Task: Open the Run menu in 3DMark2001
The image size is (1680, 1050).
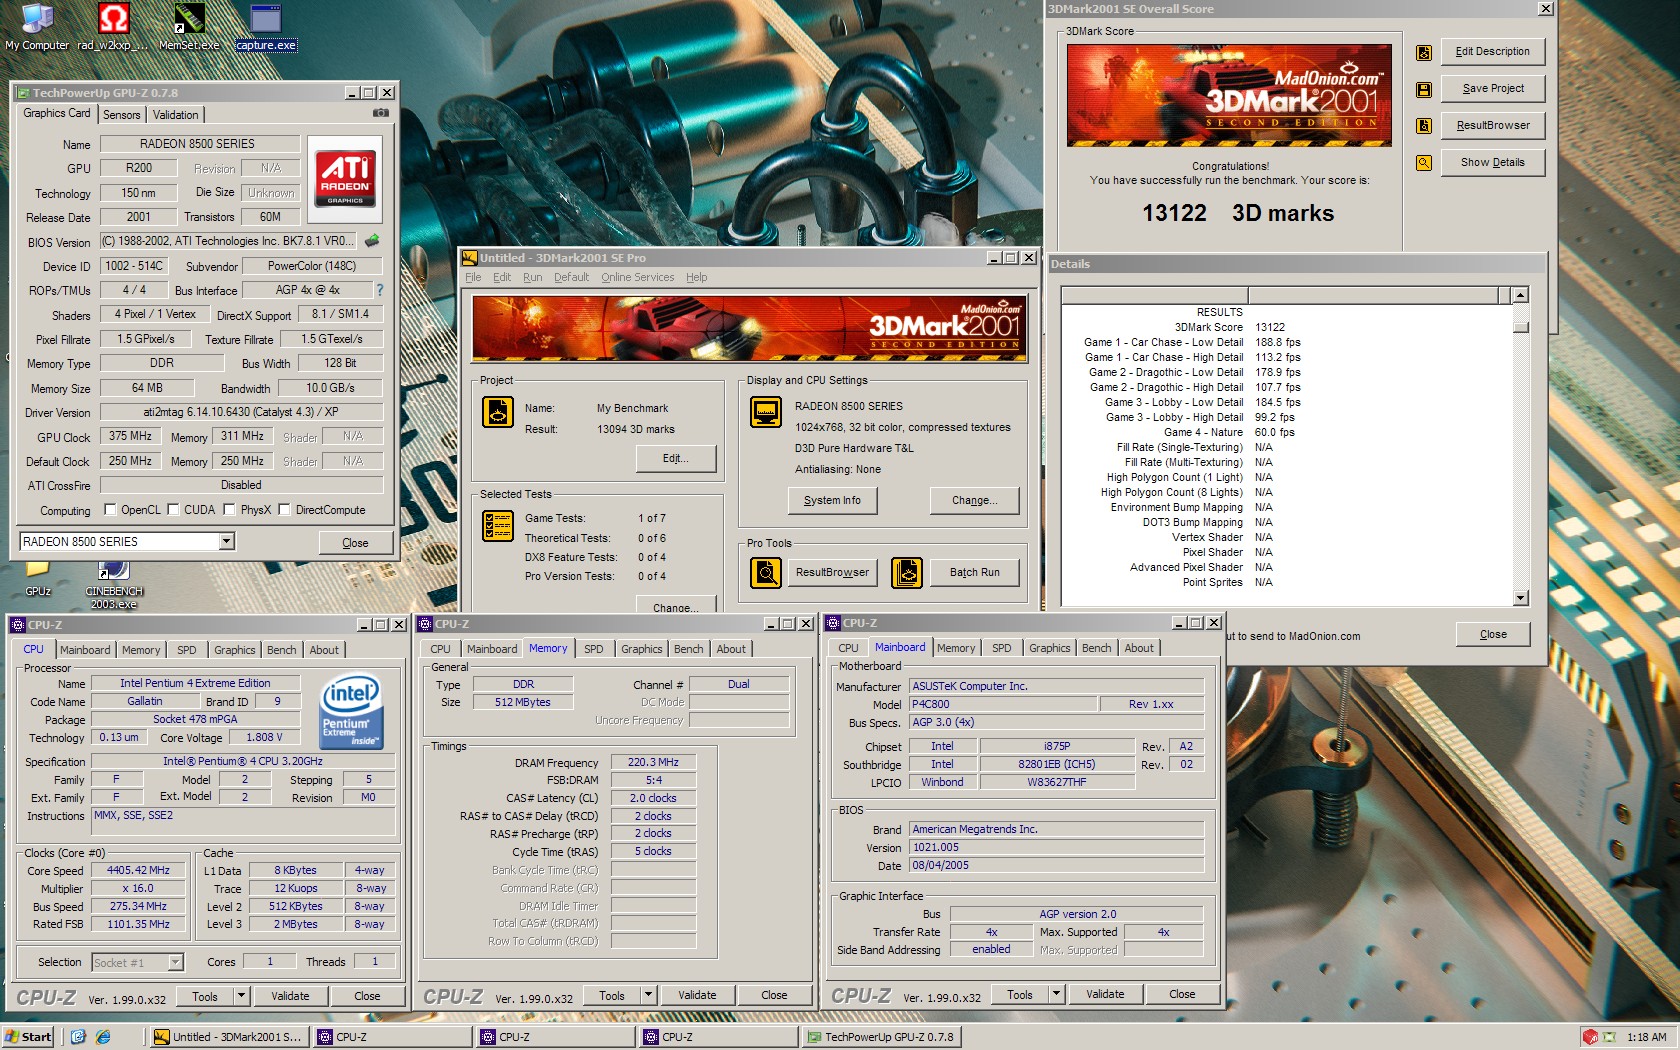Action: coord(533,278)
